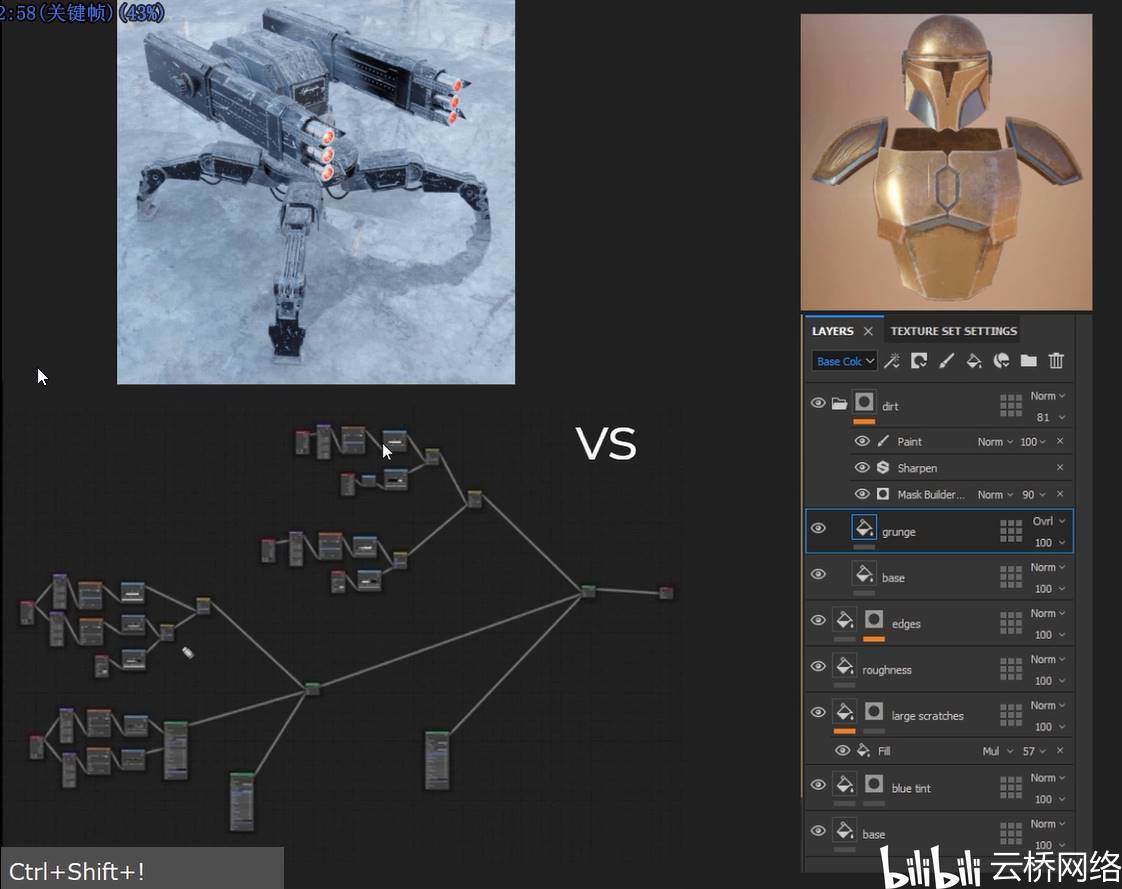
Task: Create a new folder in Layers toolbar
Action: click(1028, 361)
